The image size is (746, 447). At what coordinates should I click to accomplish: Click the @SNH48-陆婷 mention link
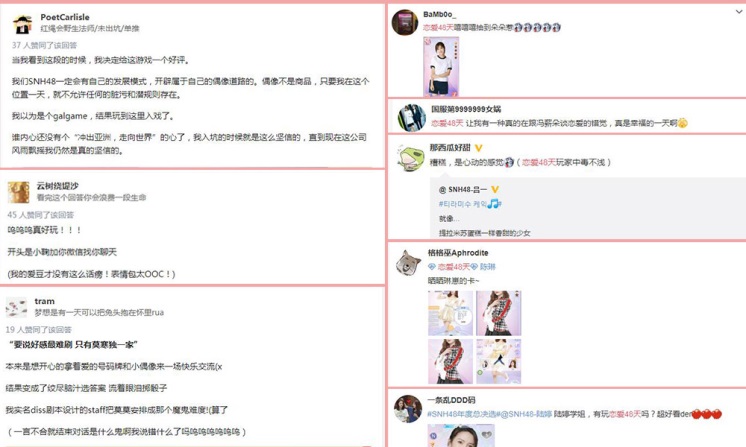(x=524, y=414)
